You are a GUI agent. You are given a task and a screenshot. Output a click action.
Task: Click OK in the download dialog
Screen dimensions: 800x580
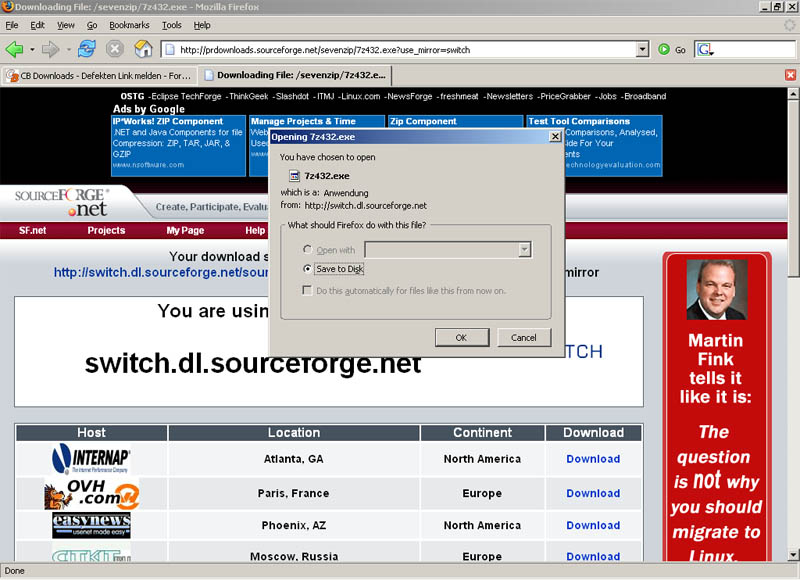(x=461, y=337)
